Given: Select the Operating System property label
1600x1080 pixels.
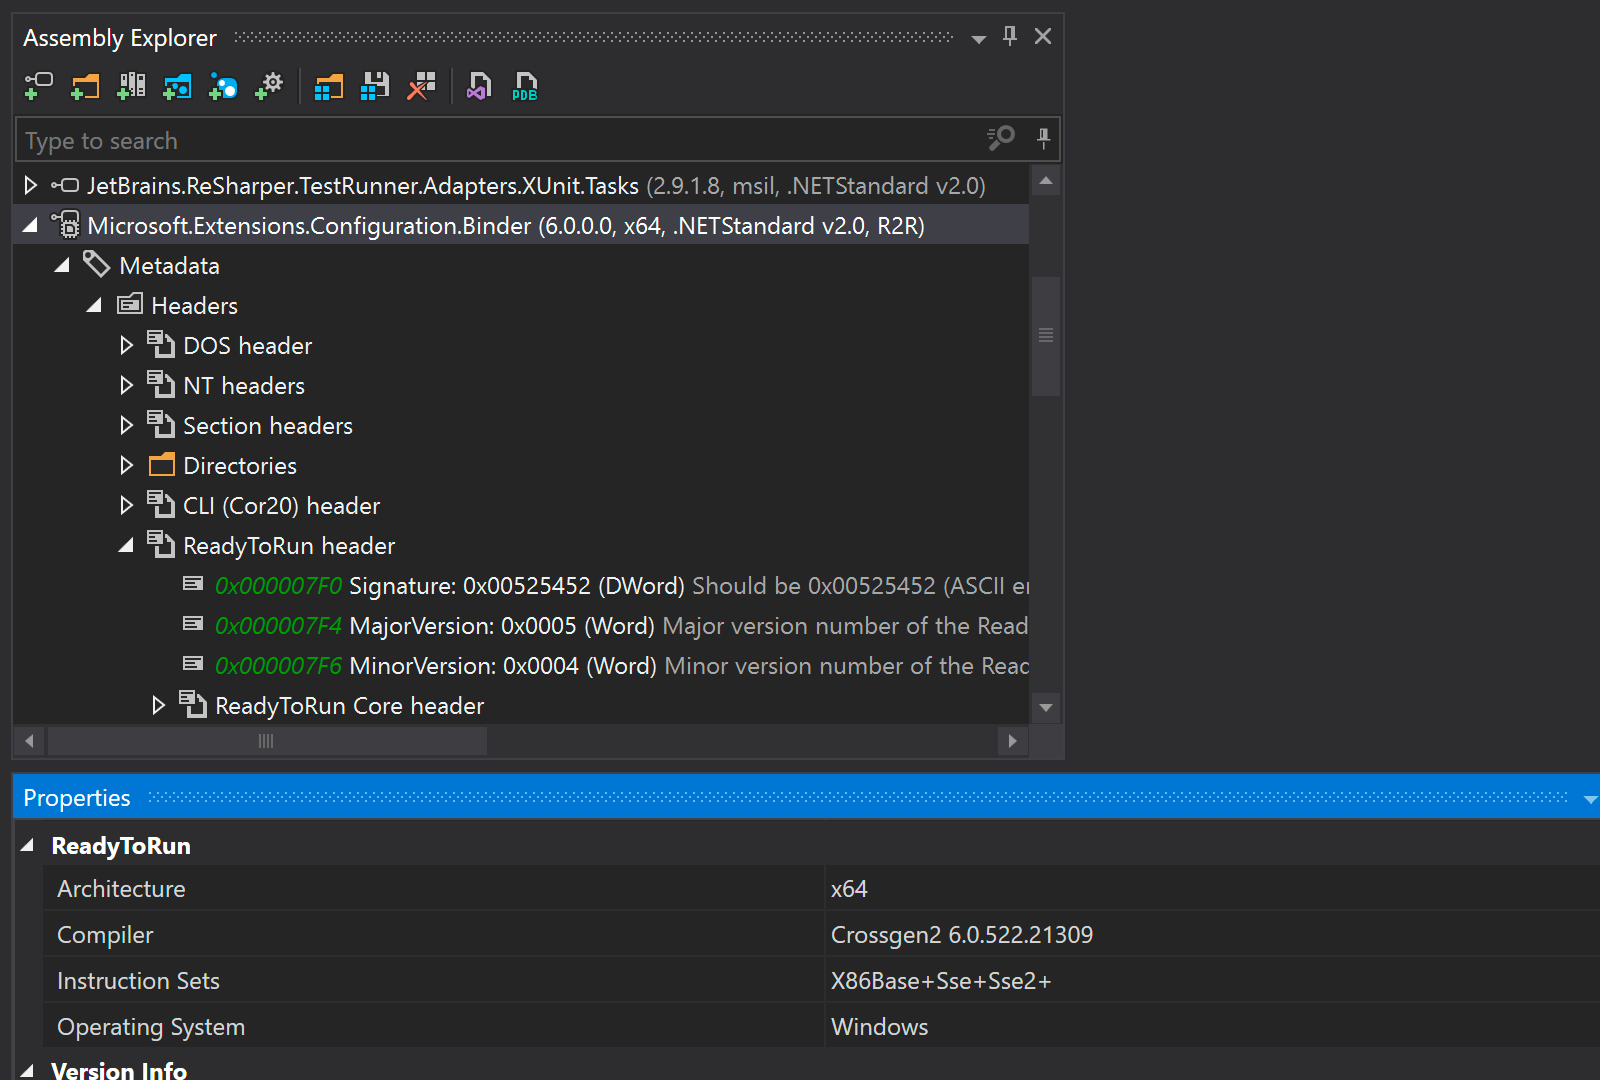Looking at the screenshot, I should click(x=151, y=1027).
